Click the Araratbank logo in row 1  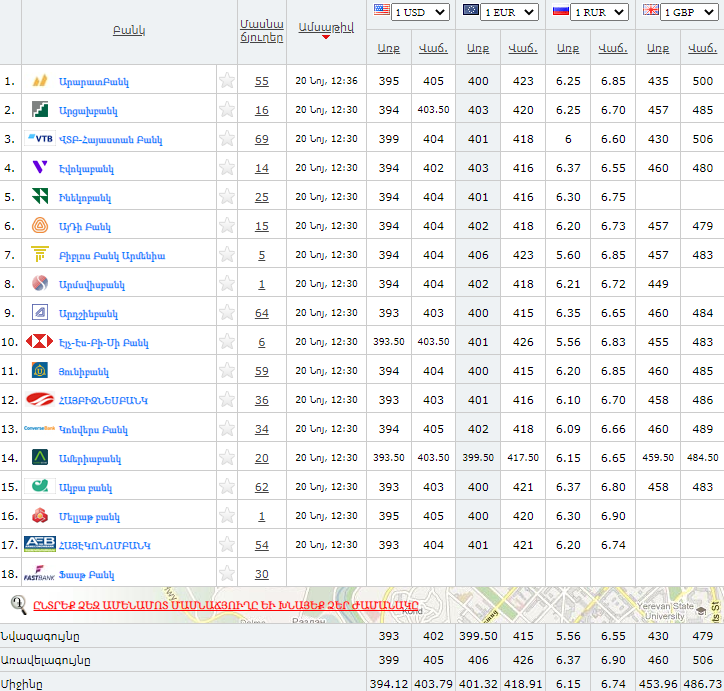pos(40,80)
